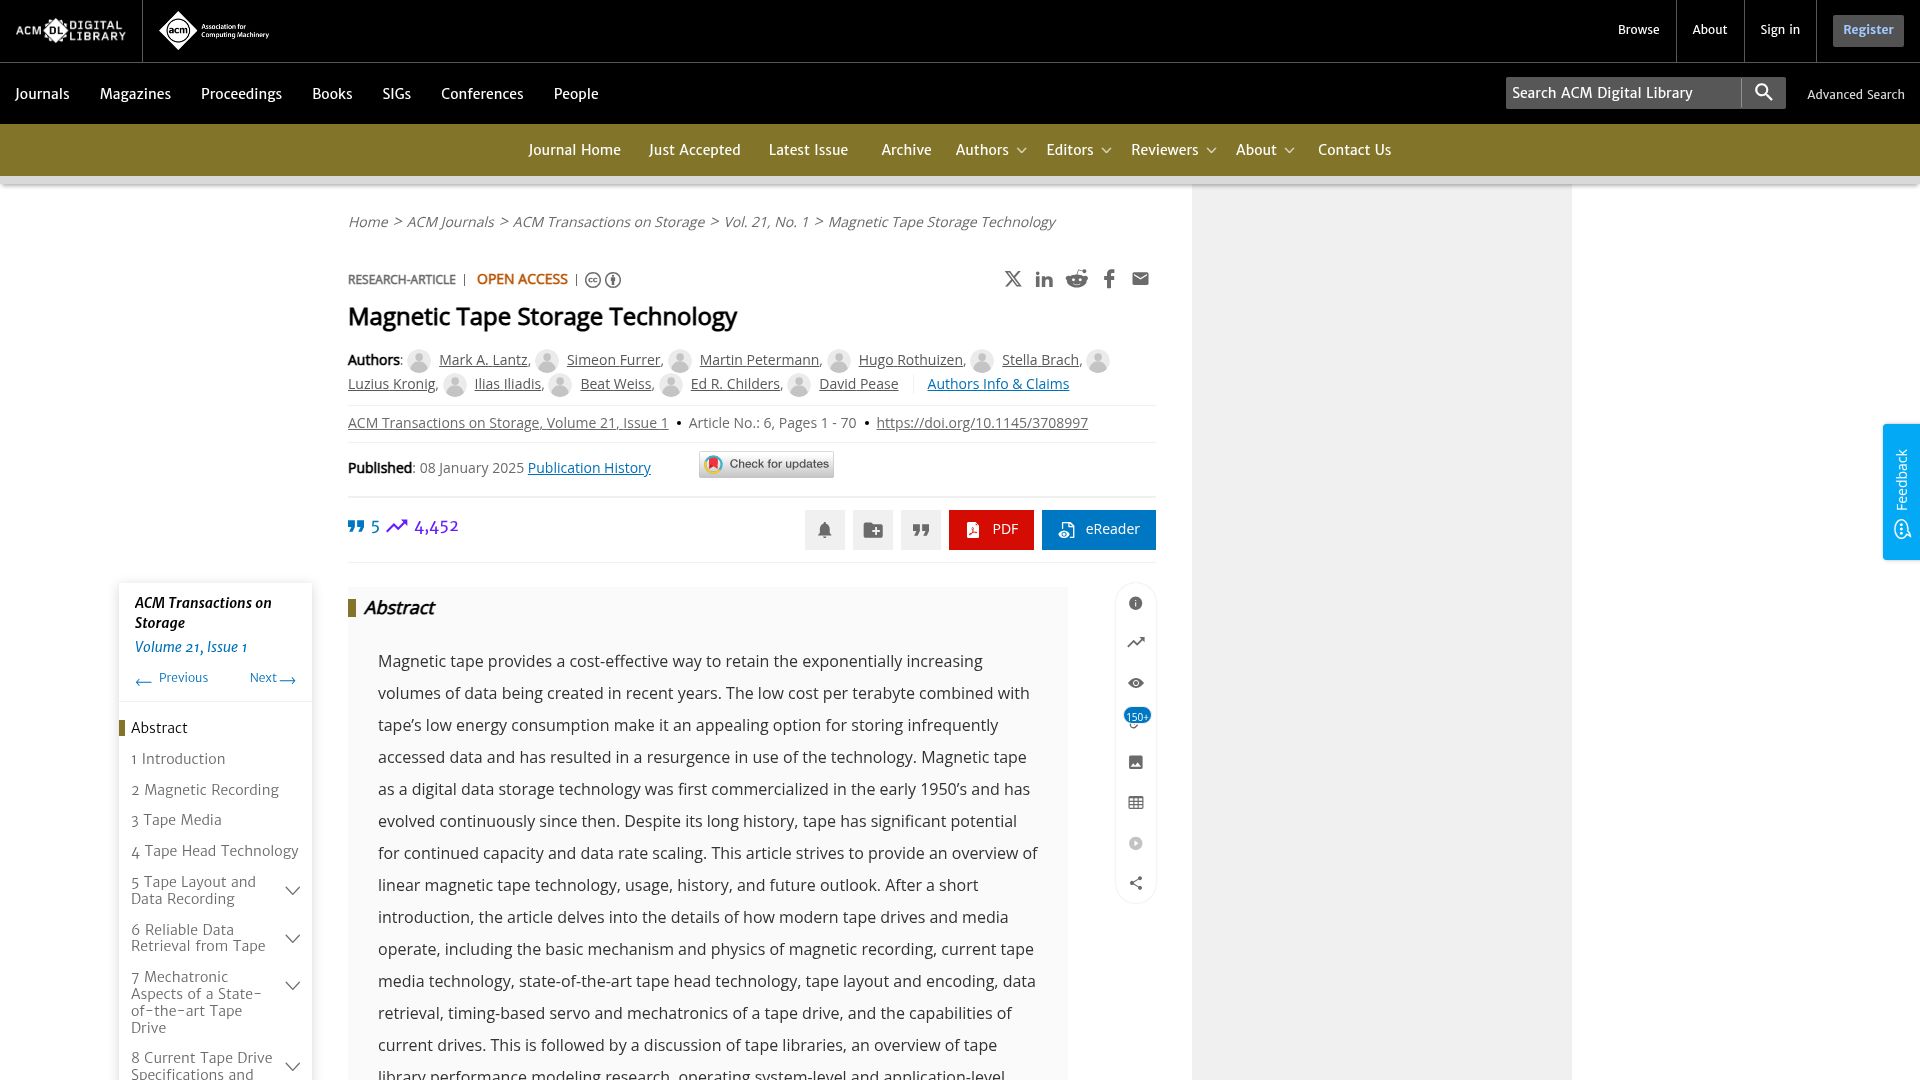Open the Feedback side tab

coord(1901,492)
